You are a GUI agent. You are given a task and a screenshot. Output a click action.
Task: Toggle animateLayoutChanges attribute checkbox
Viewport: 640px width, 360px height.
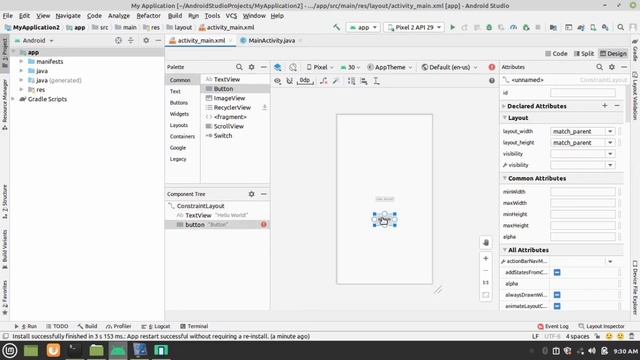(557, 306)
